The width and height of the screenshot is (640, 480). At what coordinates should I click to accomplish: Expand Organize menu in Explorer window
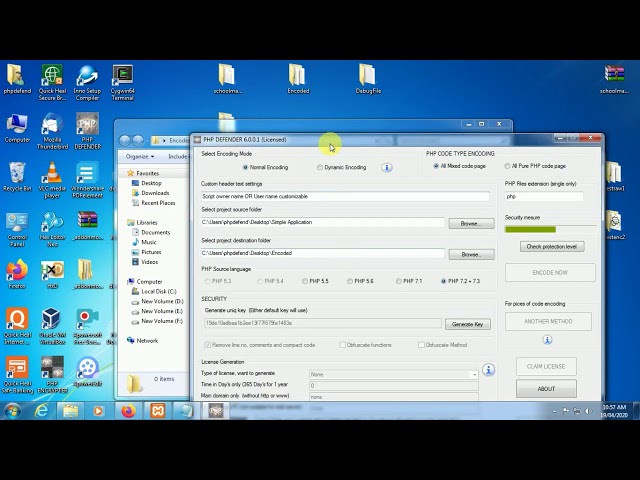tap(140, 156)
